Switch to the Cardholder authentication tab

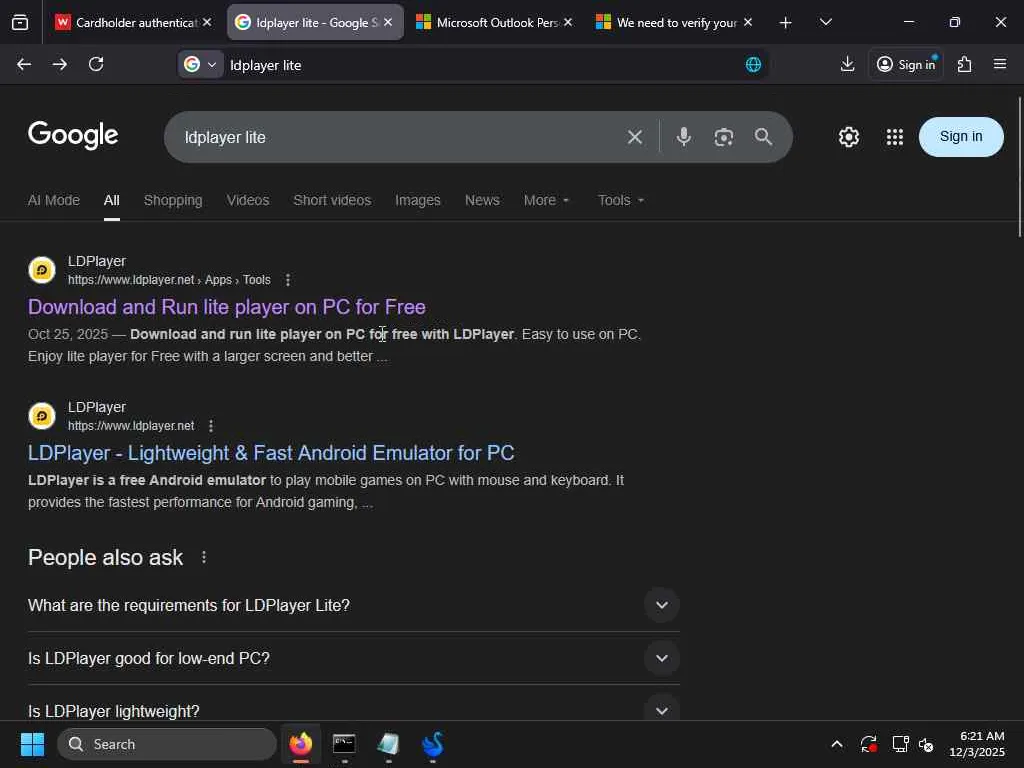[134, 22]
